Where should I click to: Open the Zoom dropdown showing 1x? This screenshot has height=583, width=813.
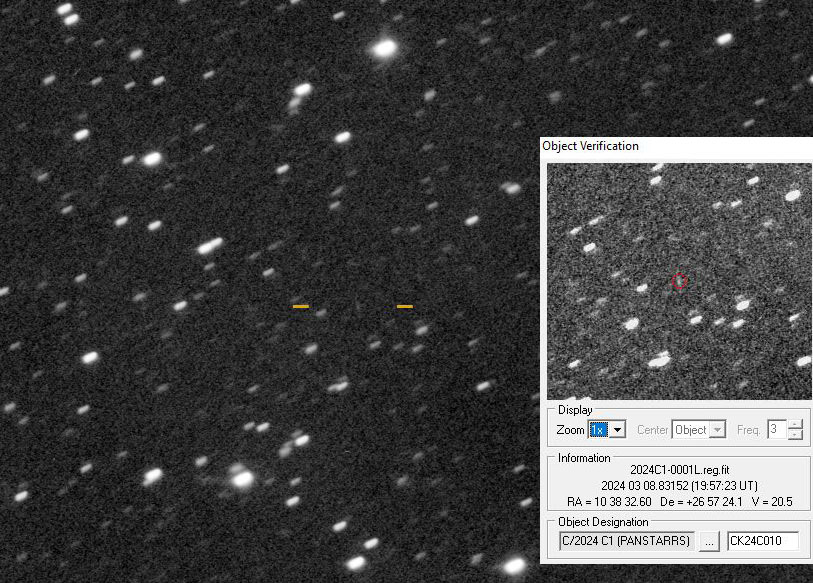point(618,430)
